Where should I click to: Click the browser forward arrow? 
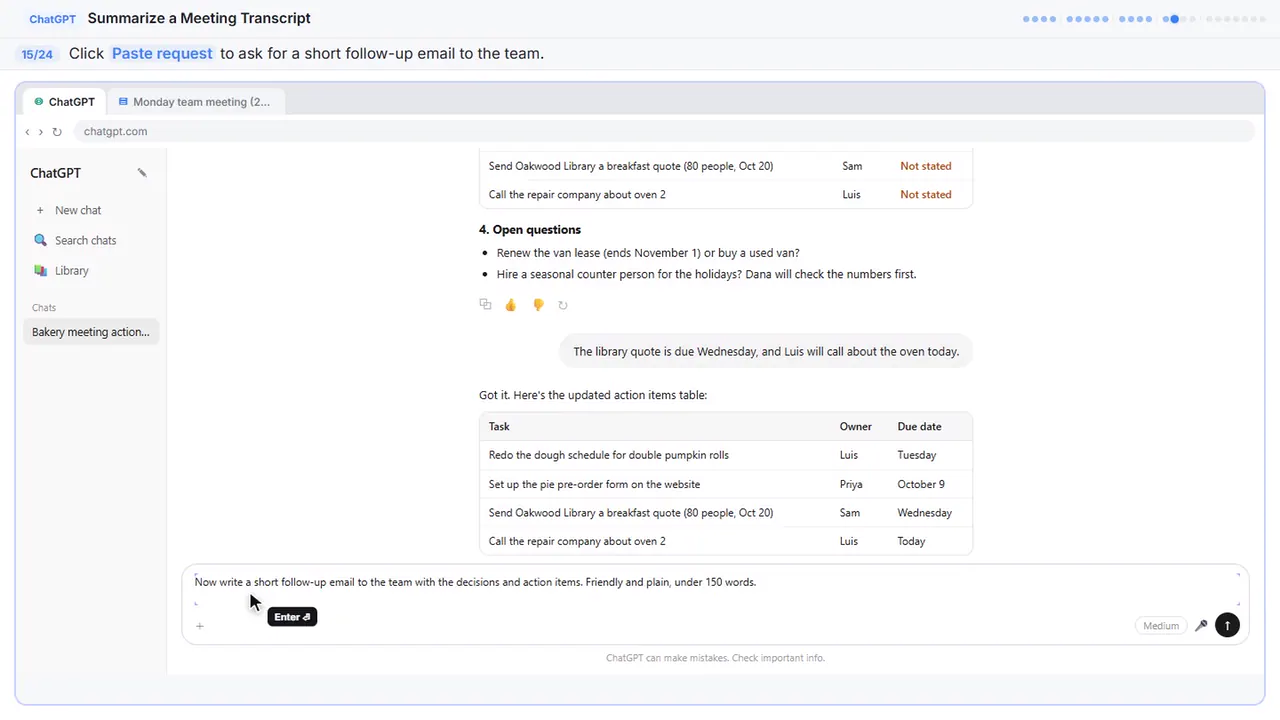click(40, 131)
